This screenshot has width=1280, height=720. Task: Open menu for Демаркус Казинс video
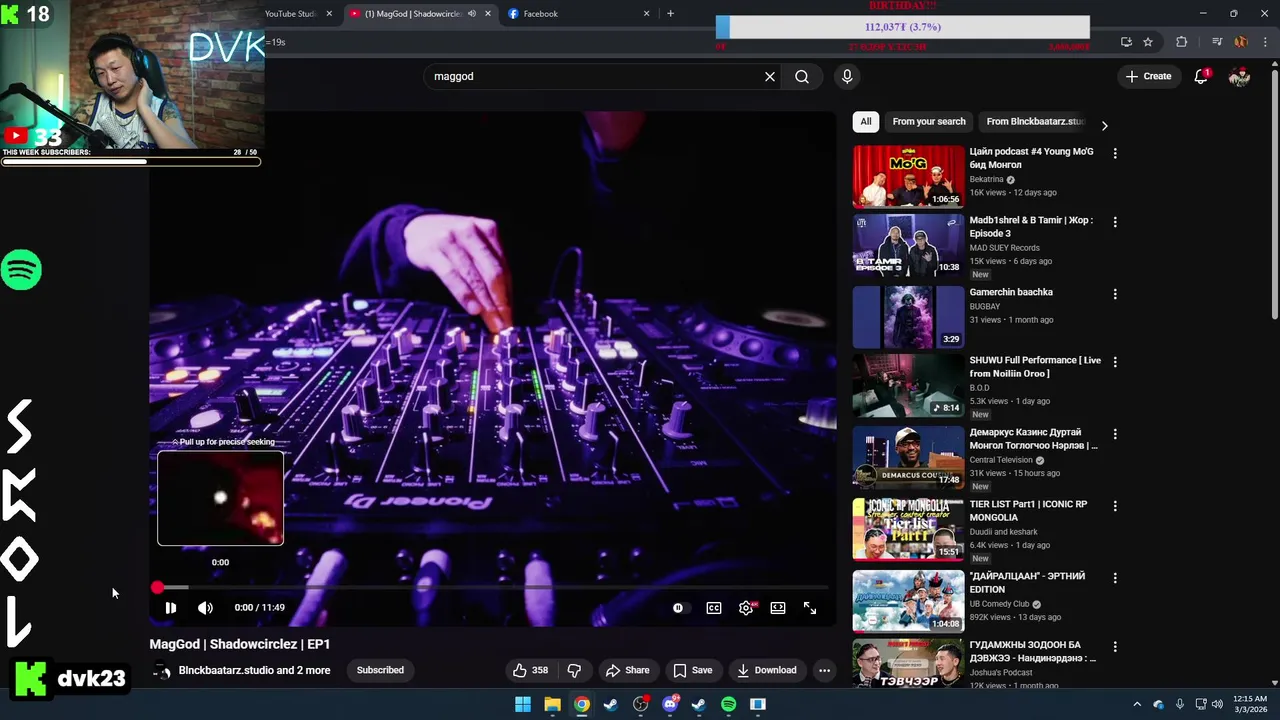pos(1115,434)
